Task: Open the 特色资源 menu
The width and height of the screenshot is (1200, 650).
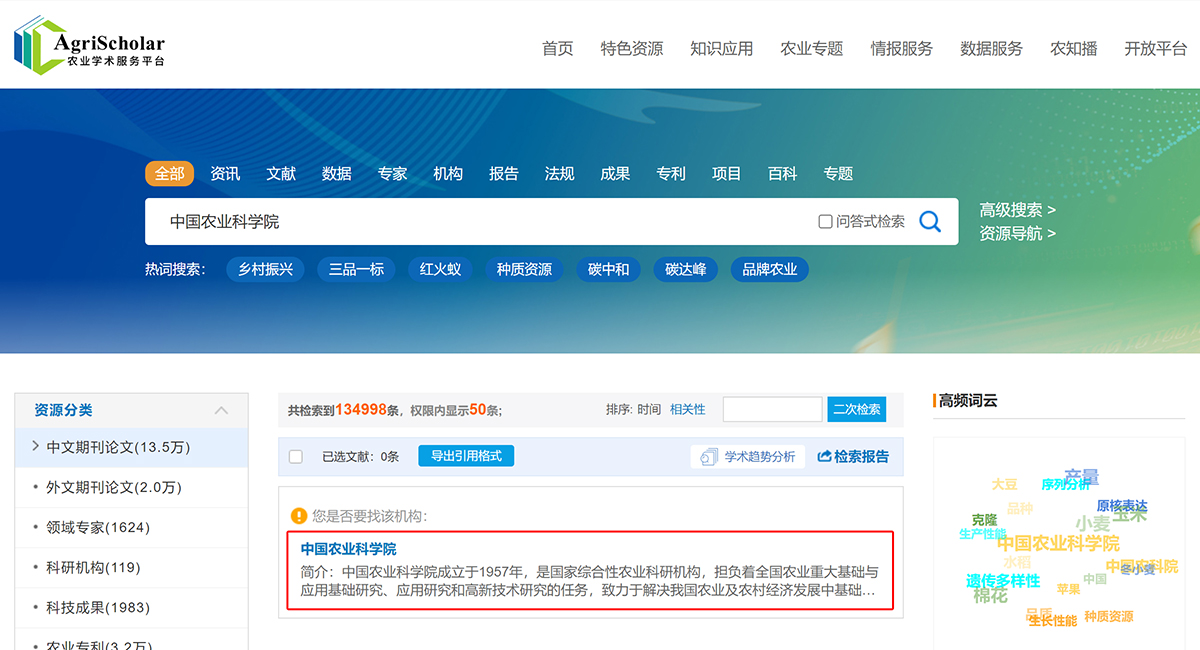Action: 631,48
